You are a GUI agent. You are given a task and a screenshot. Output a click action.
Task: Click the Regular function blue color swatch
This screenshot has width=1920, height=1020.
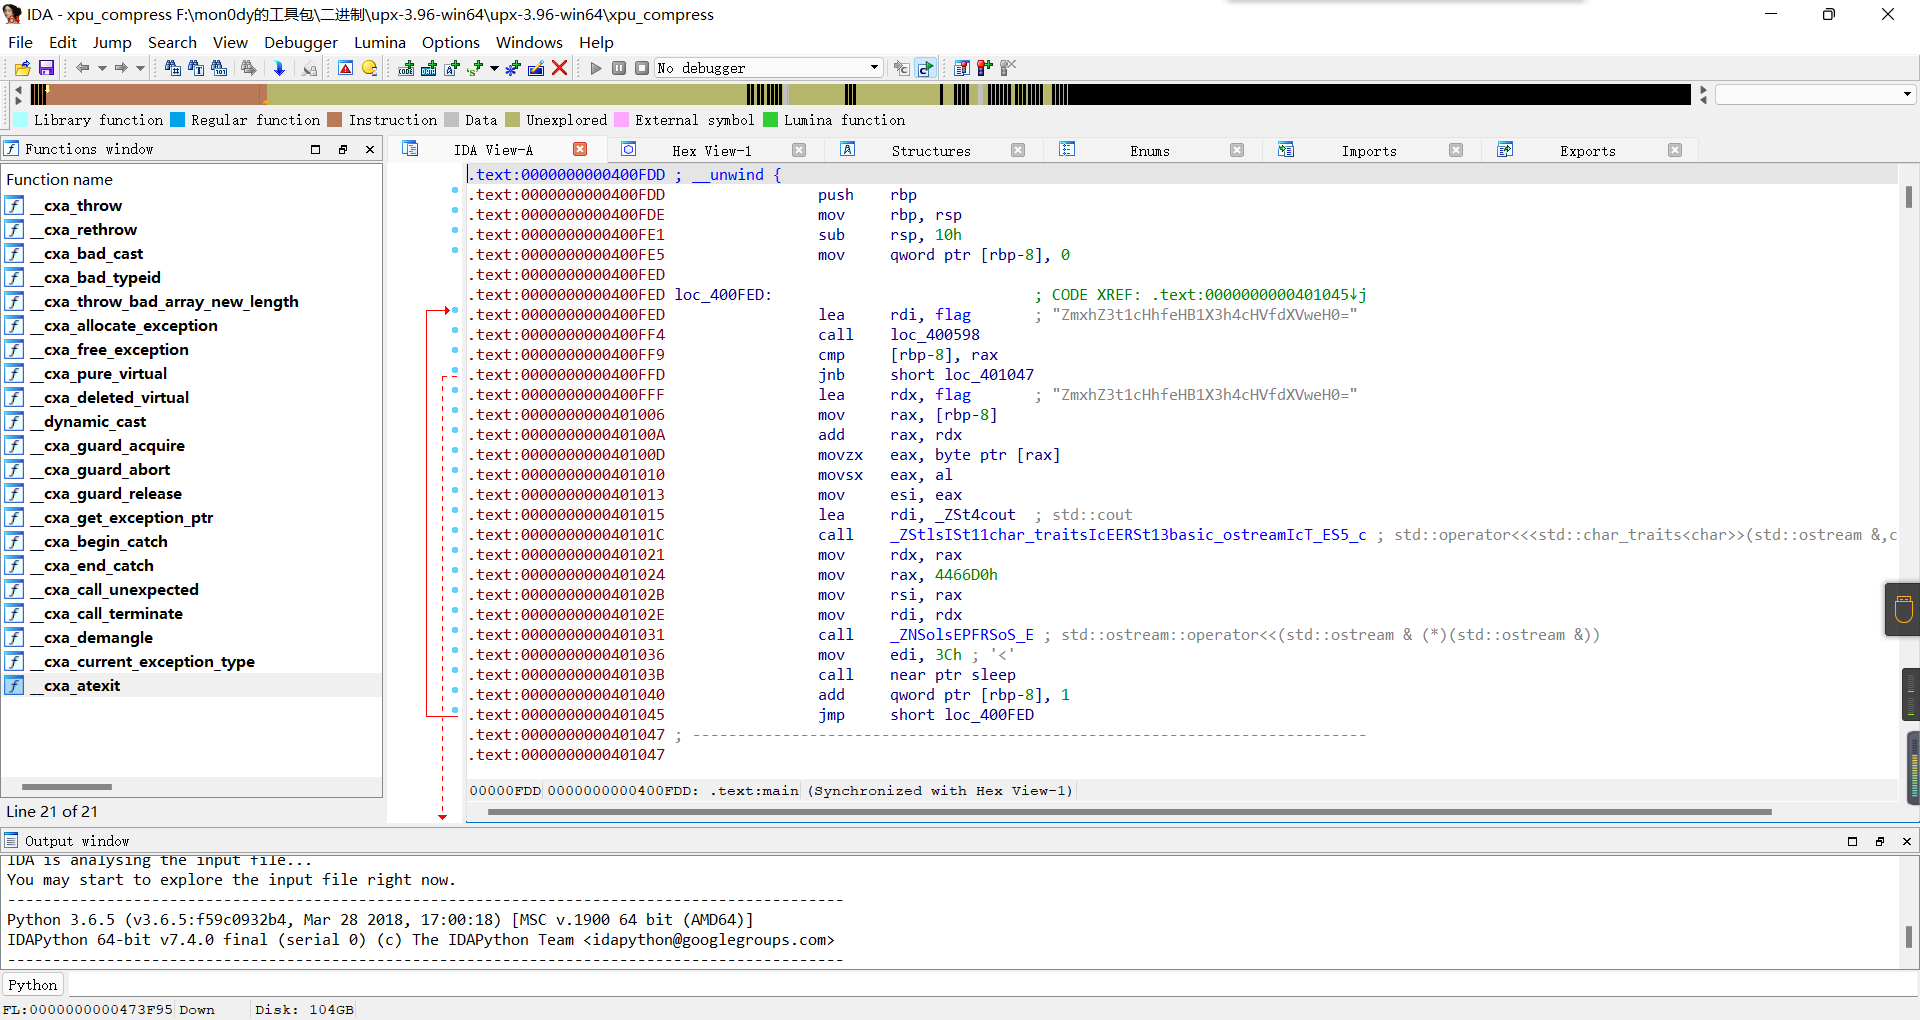[x=178, y=120]
